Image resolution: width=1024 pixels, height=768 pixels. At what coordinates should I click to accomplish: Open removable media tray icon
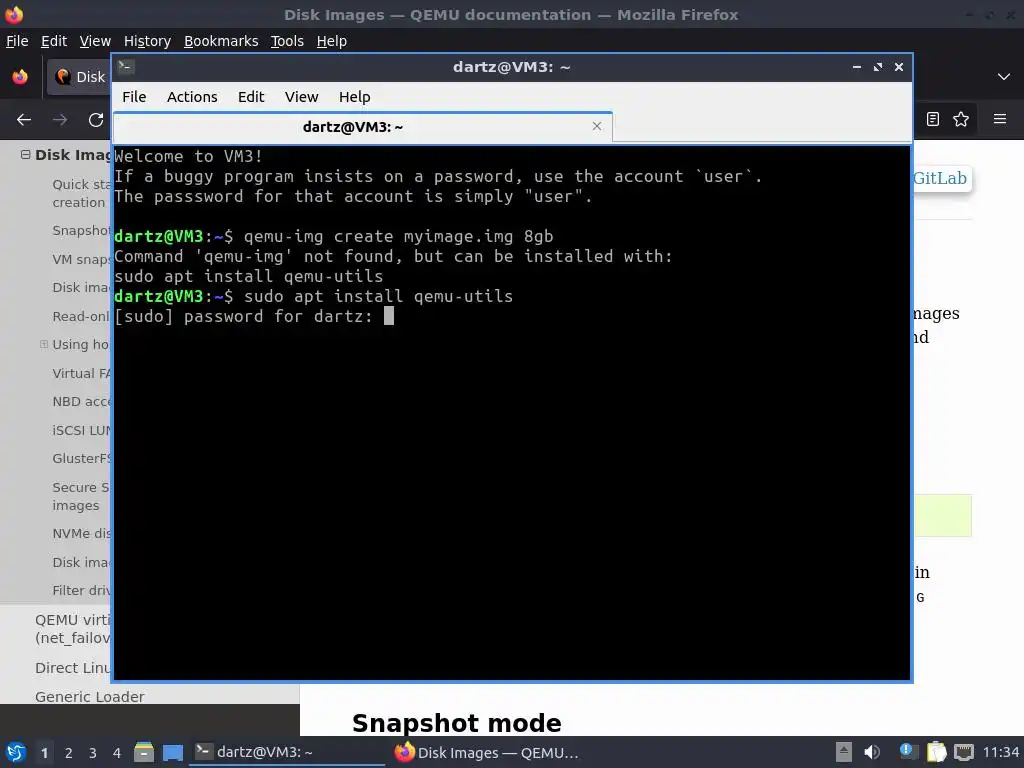click(843, 752)
